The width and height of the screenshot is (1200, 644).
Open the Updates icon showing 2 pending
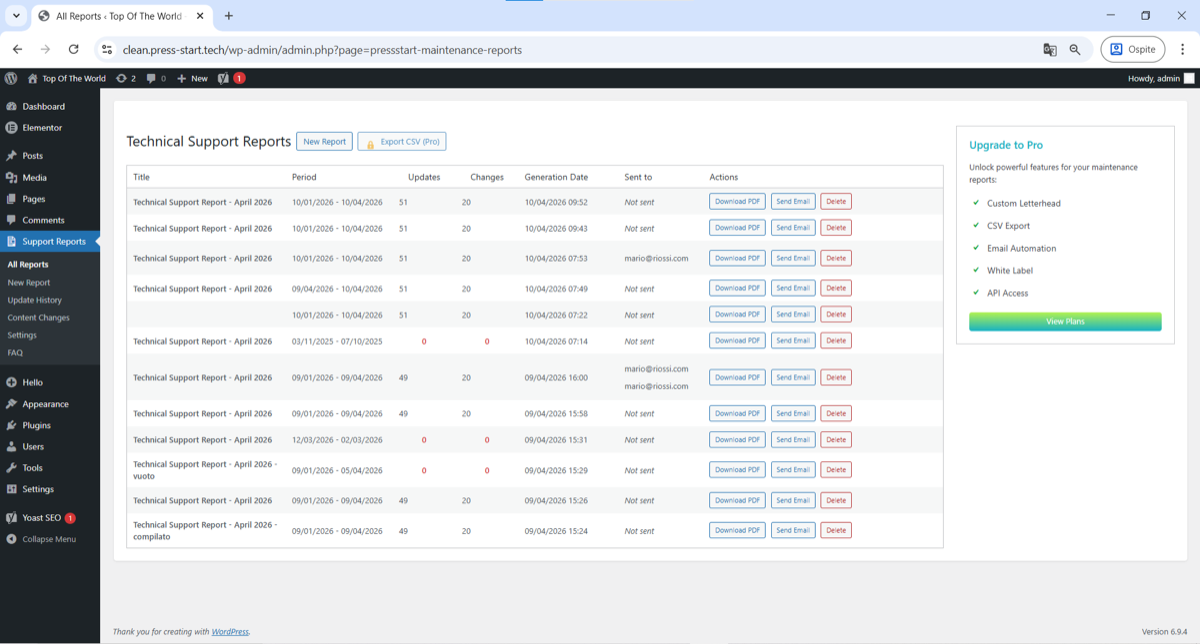point(122,78)
